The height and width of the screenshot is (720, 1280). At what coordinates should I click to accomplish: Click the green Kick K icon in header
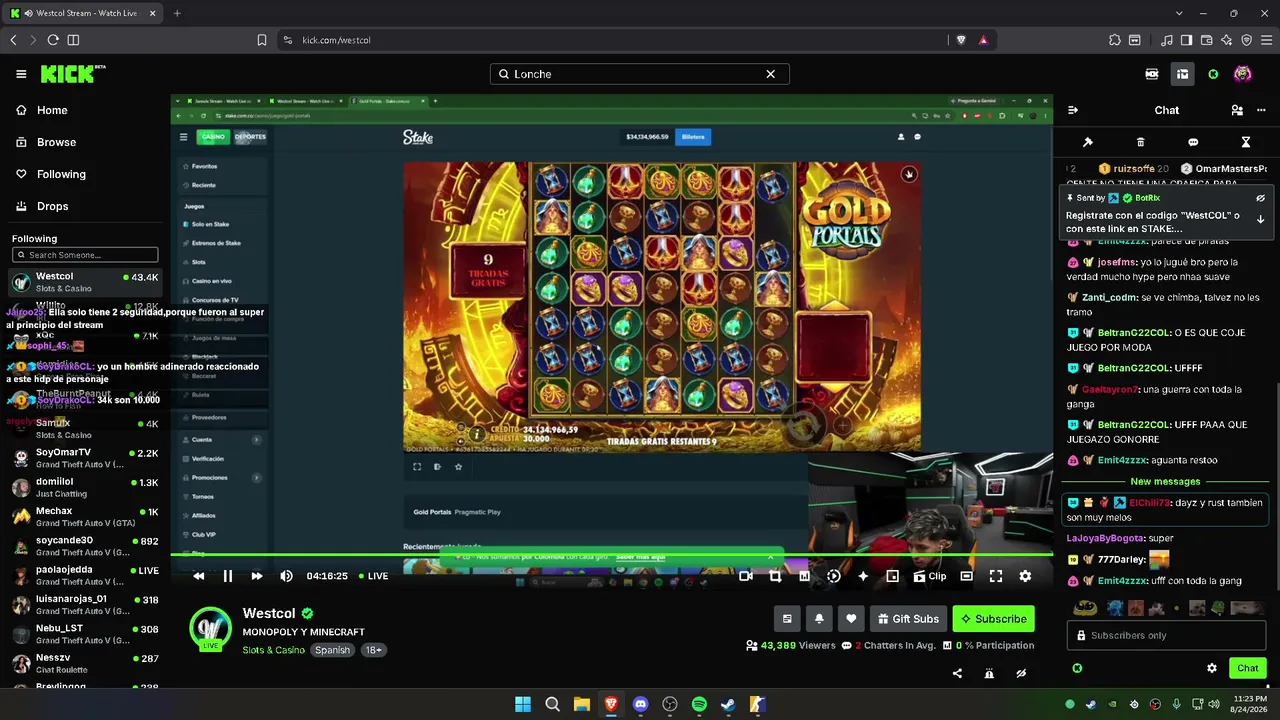pos(1213,74)
